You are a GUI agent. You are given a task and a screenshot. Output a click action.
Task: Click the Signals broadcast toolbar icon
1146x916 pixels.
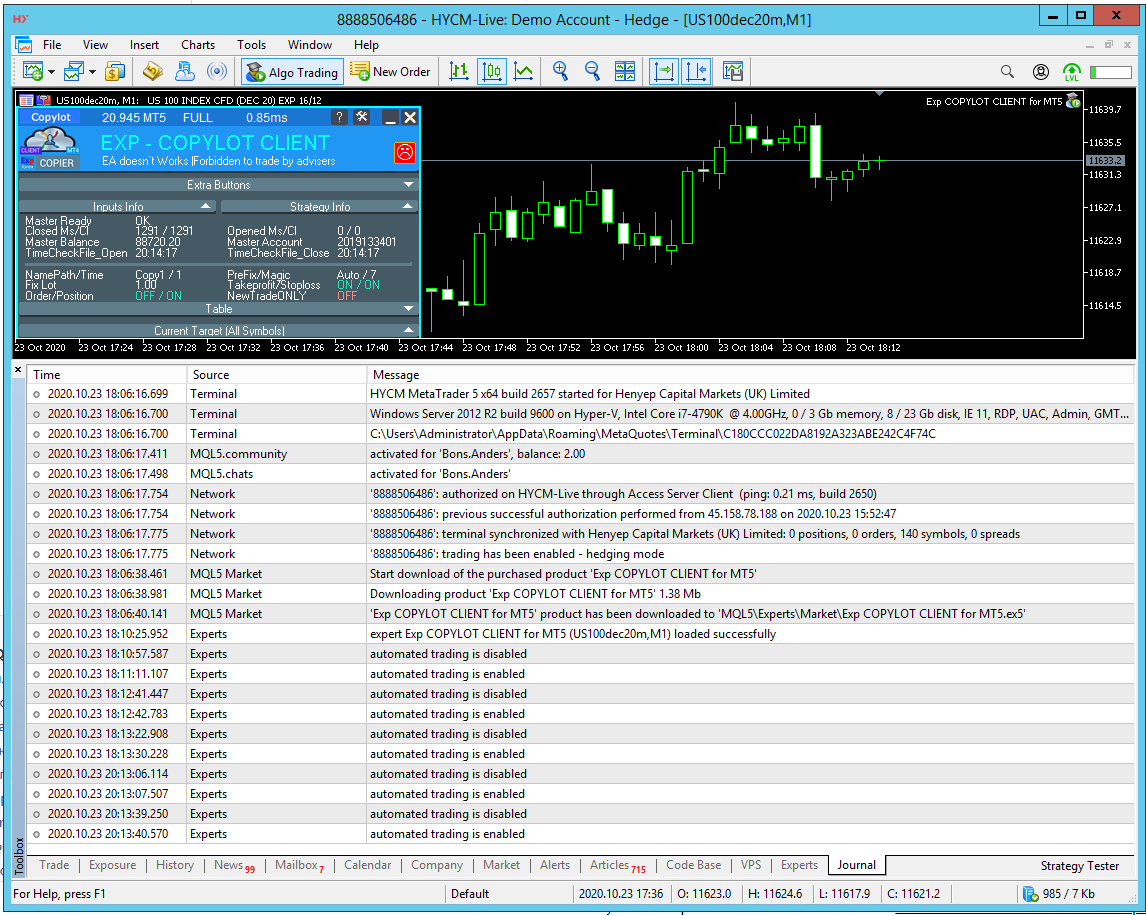click(216, 72)
